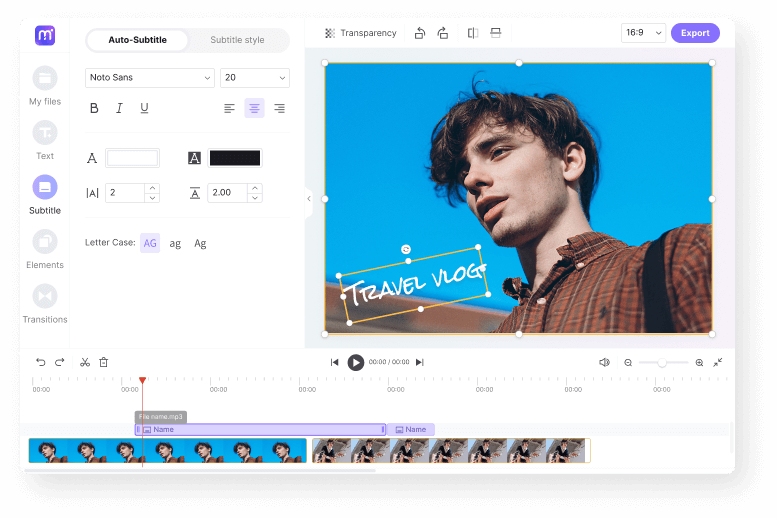Play the video

coord(355,362)
